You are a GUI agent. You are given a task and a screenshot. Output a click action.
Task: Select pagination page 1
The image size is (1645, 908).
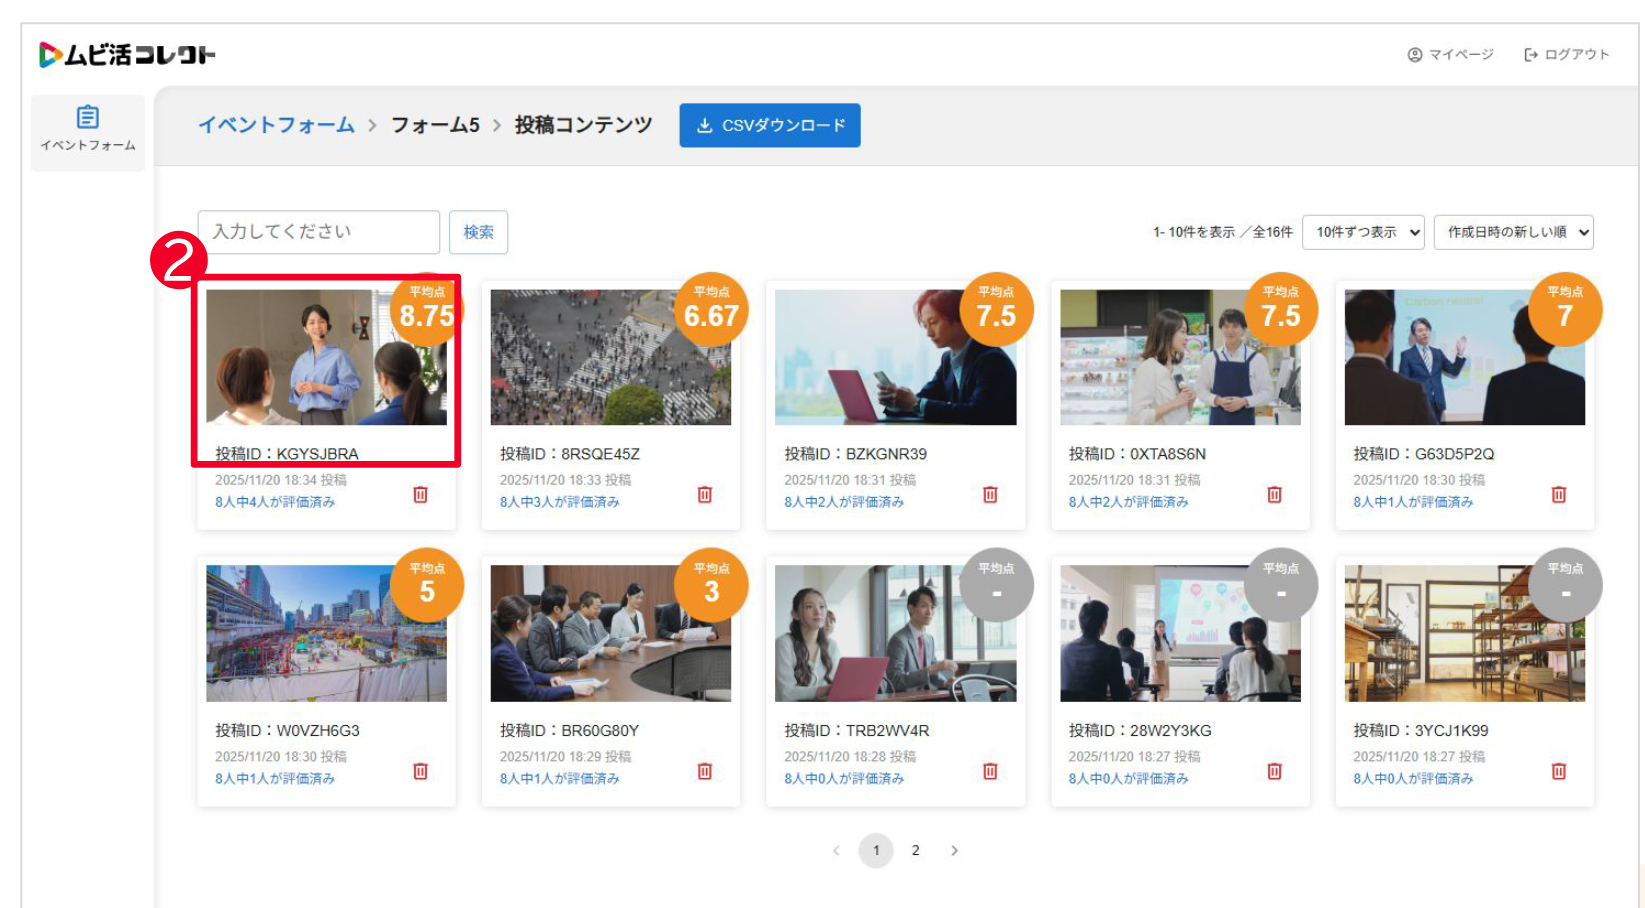[876, 851]
